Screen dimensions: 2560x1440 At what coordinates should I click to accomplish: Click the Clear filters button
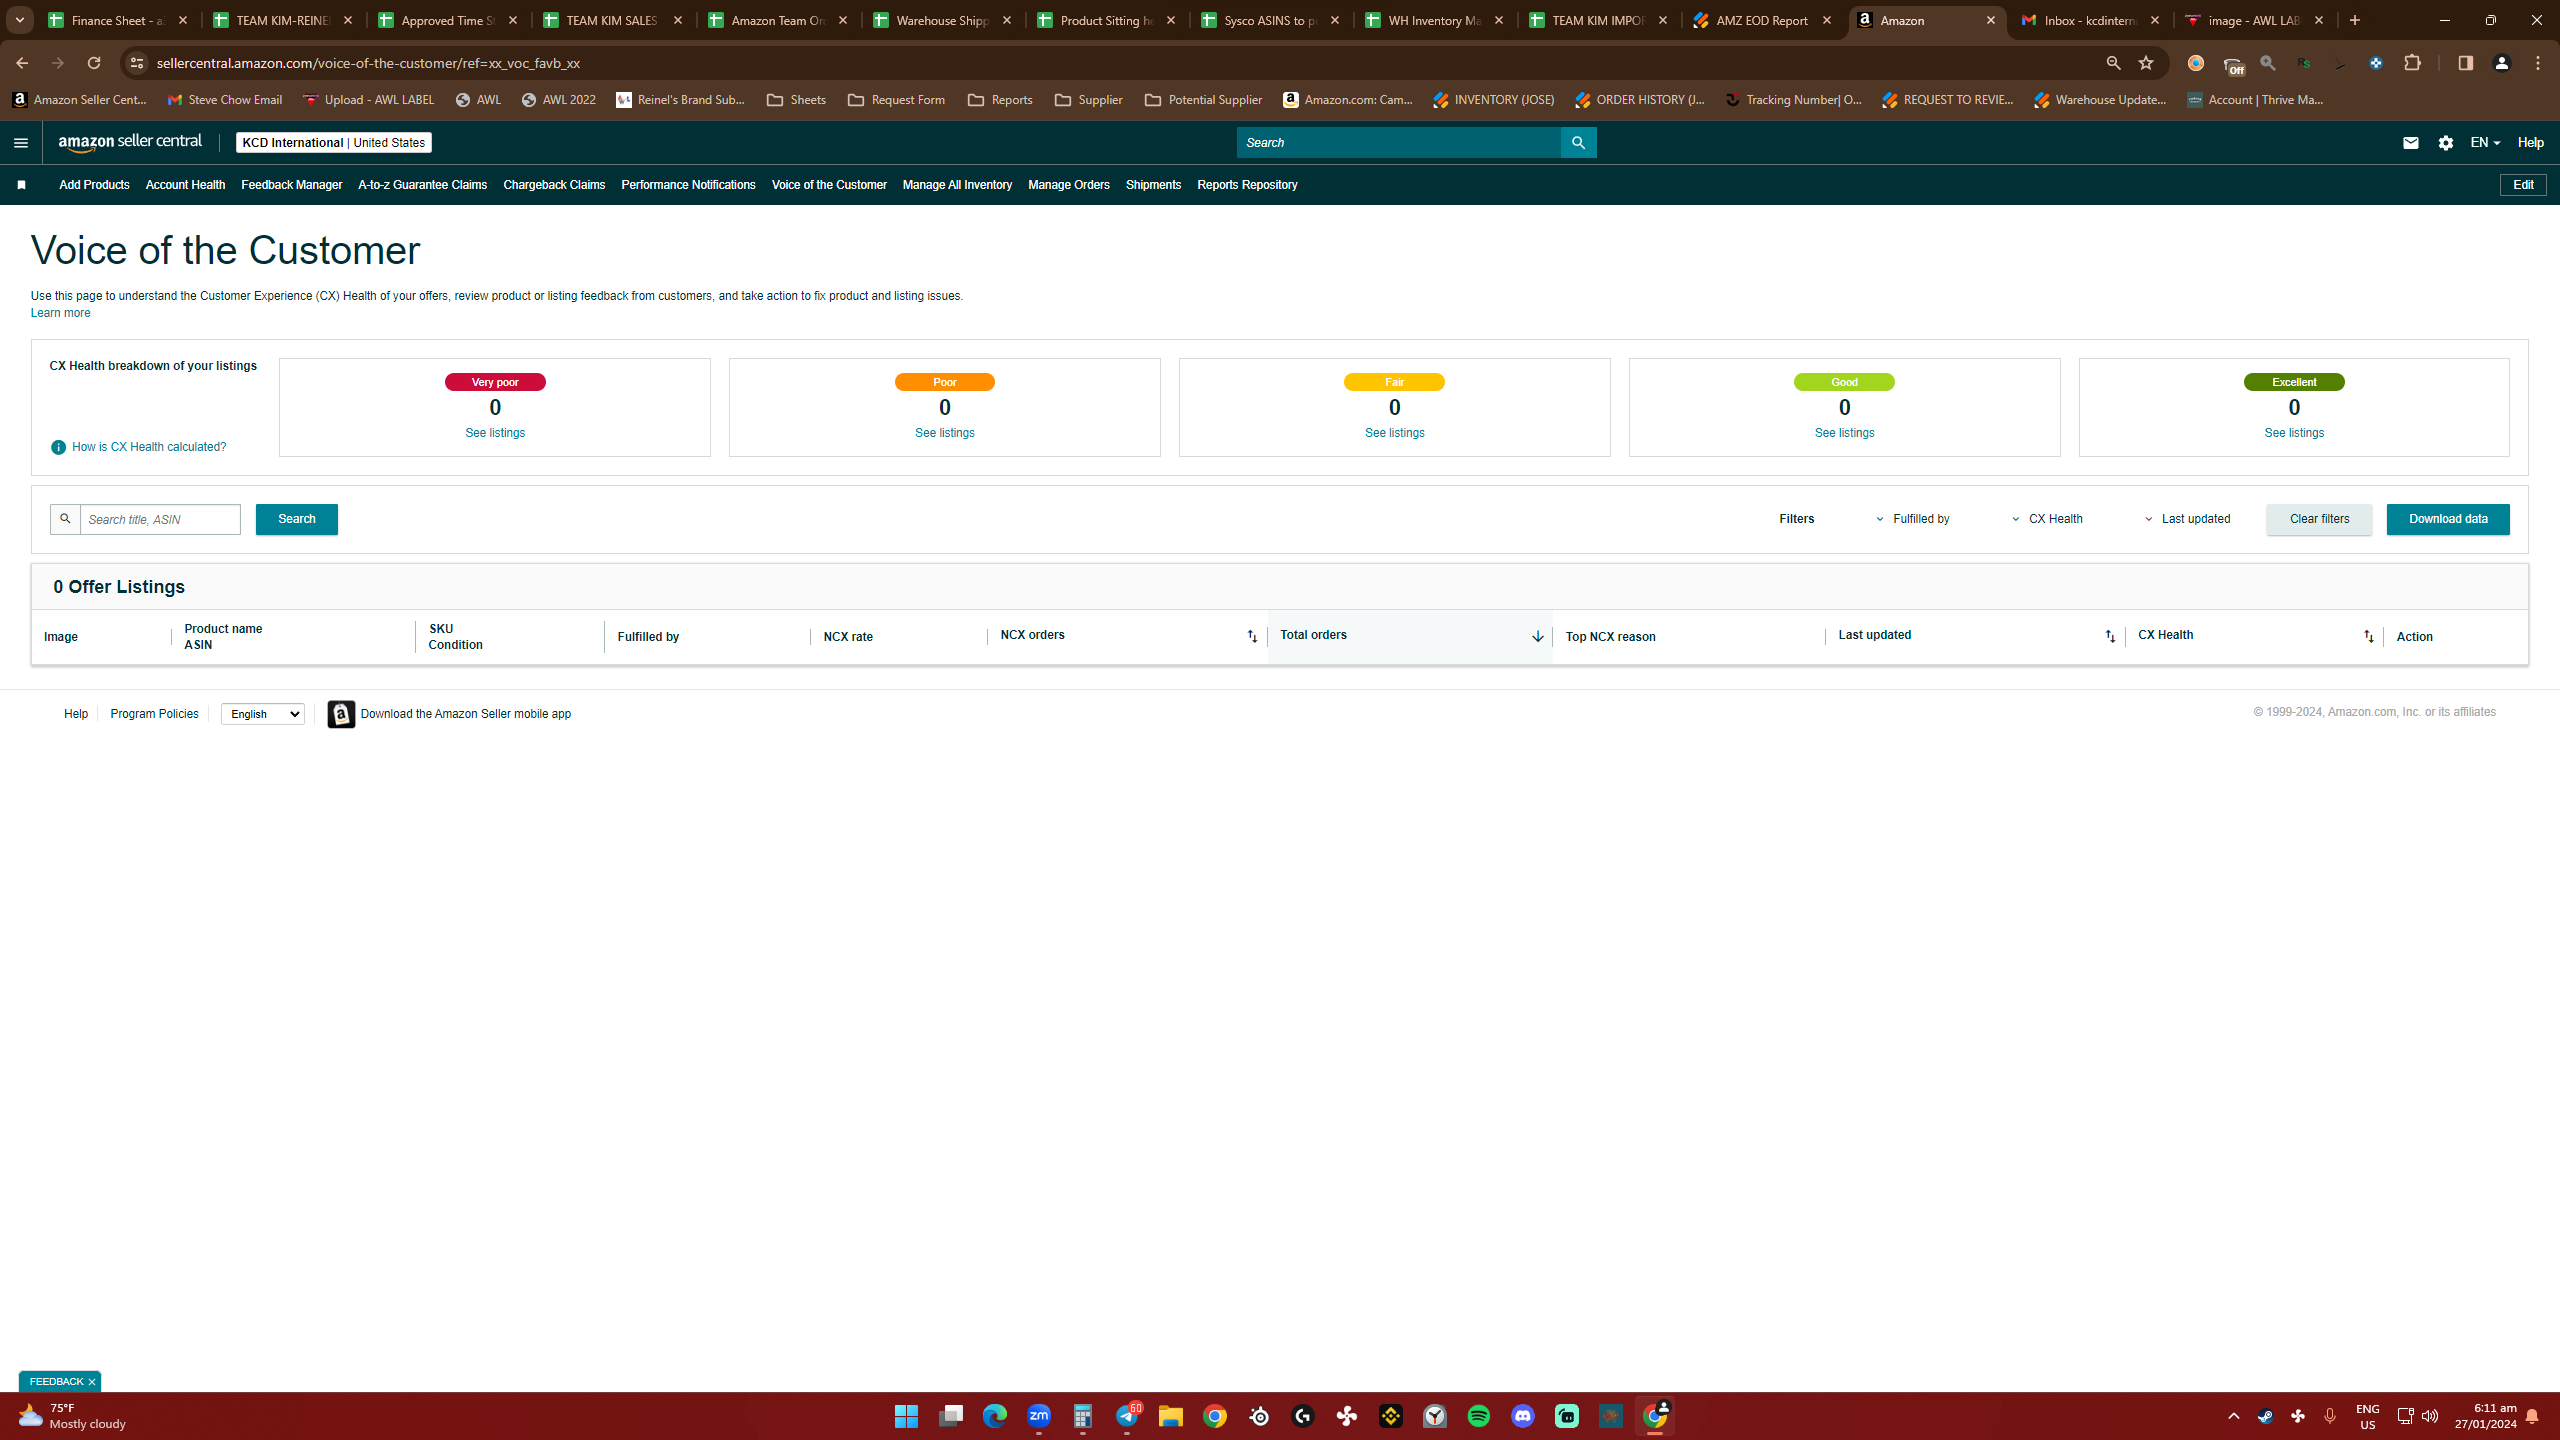(x=2319, y=519)
